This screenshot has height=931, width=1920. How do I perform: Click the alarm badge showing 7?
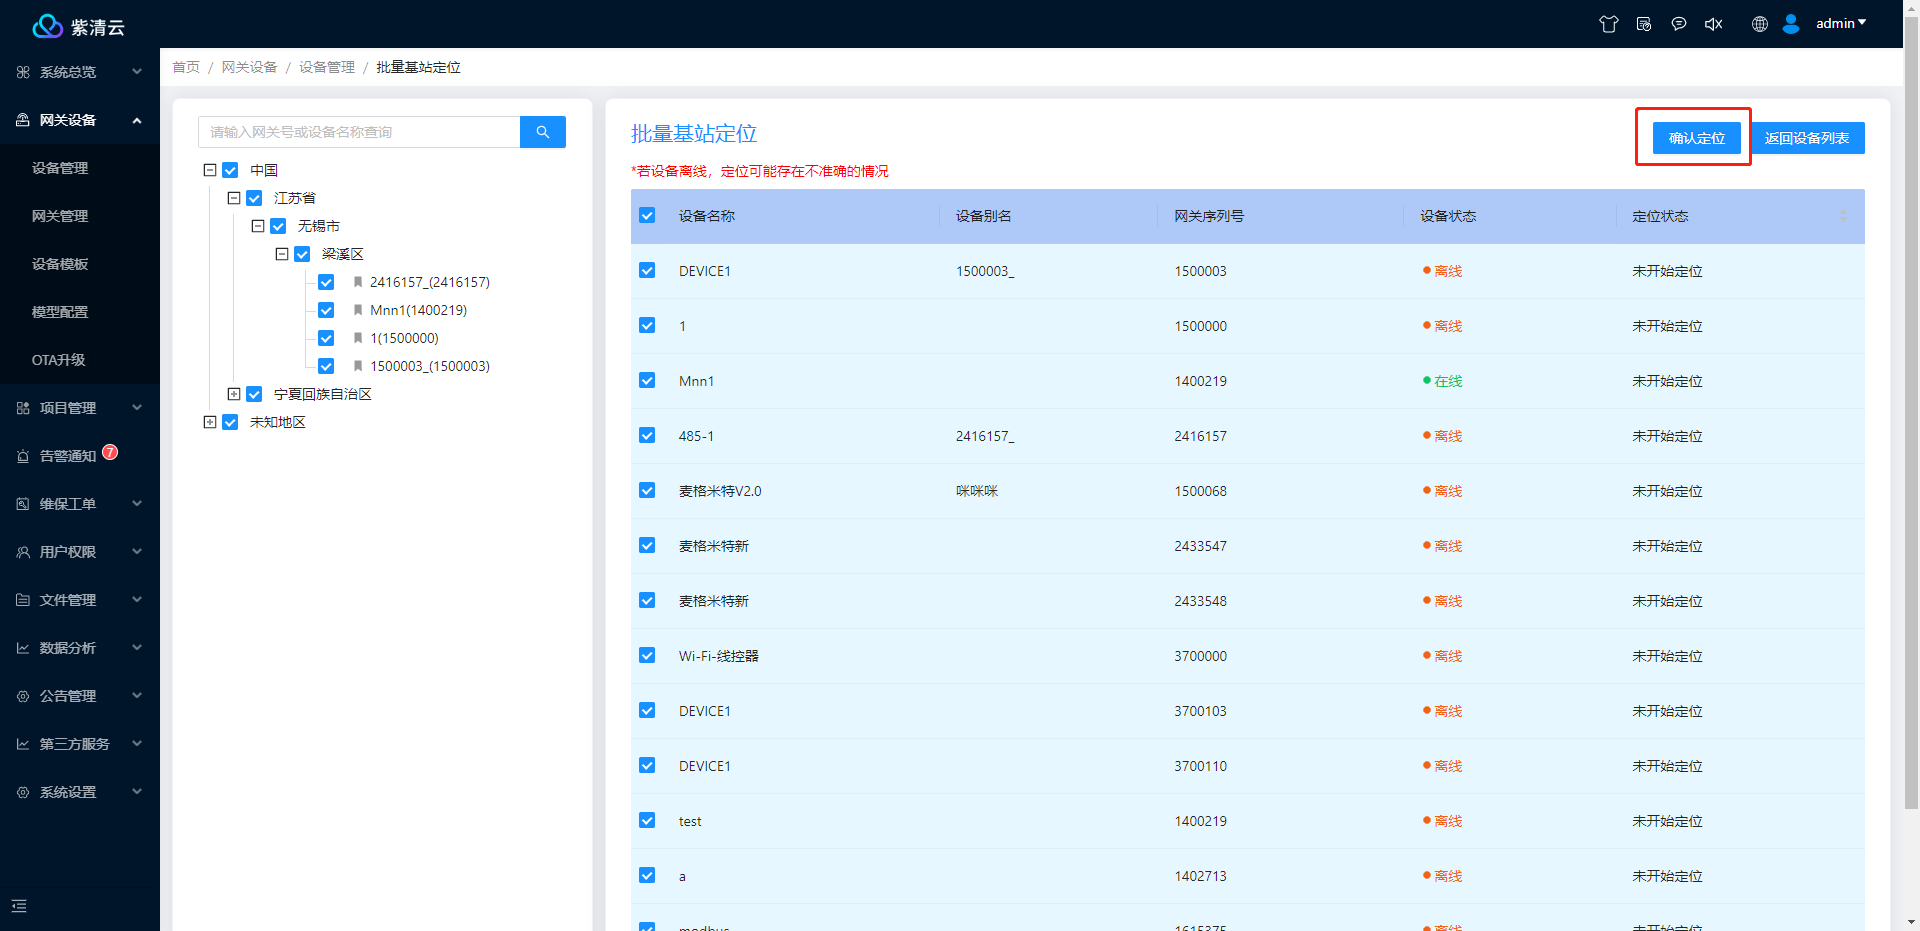(x=110, y=452)
